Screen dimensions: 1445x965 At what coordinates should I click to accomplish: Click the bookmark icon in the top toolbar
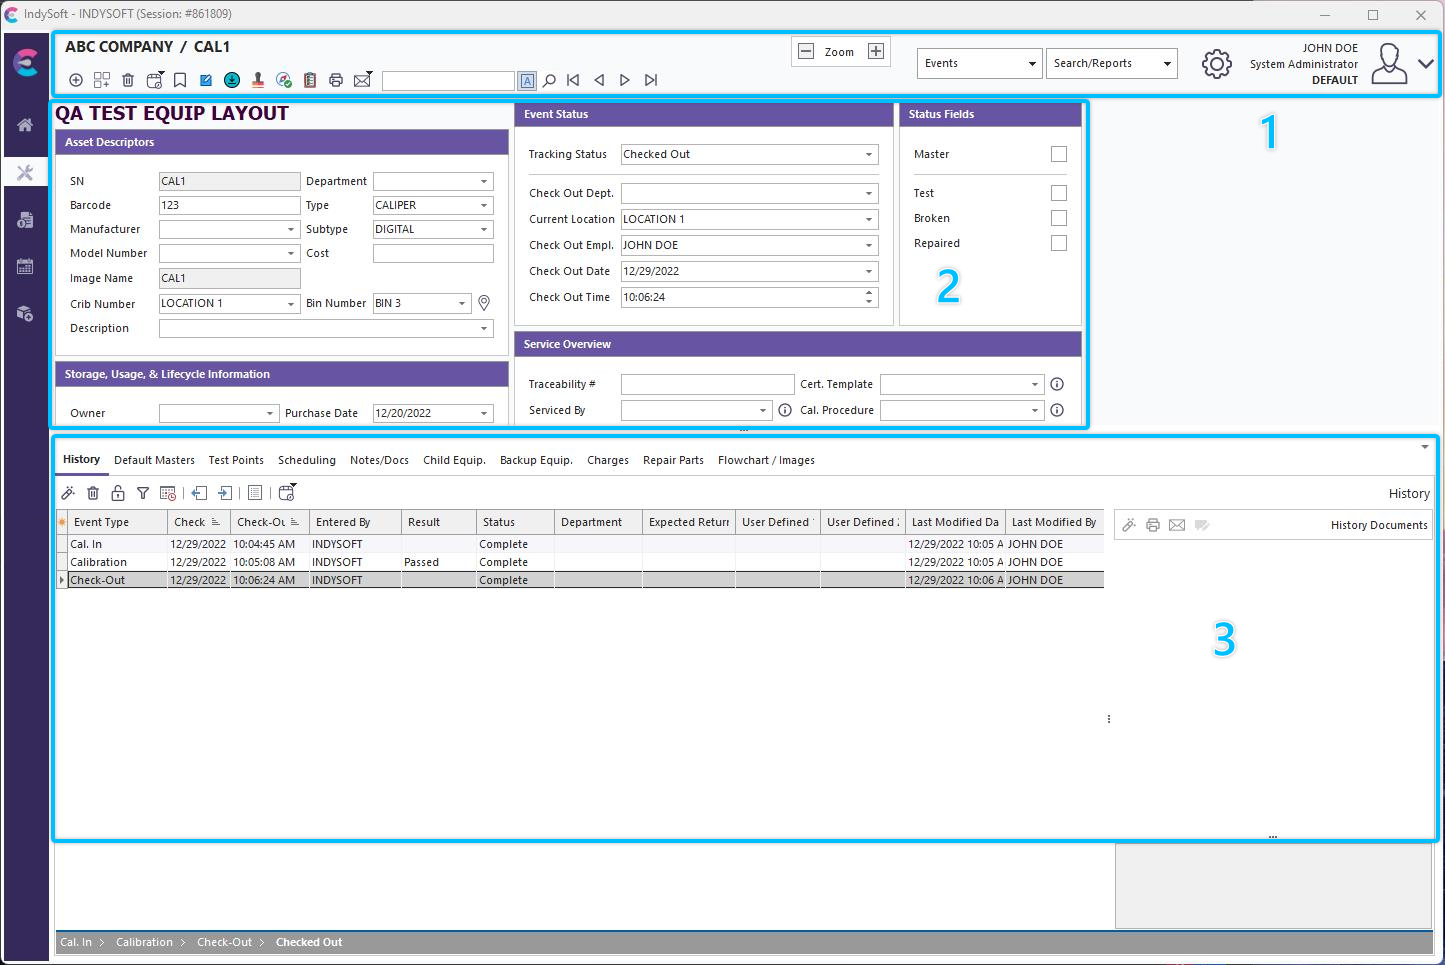pos(180,80)
